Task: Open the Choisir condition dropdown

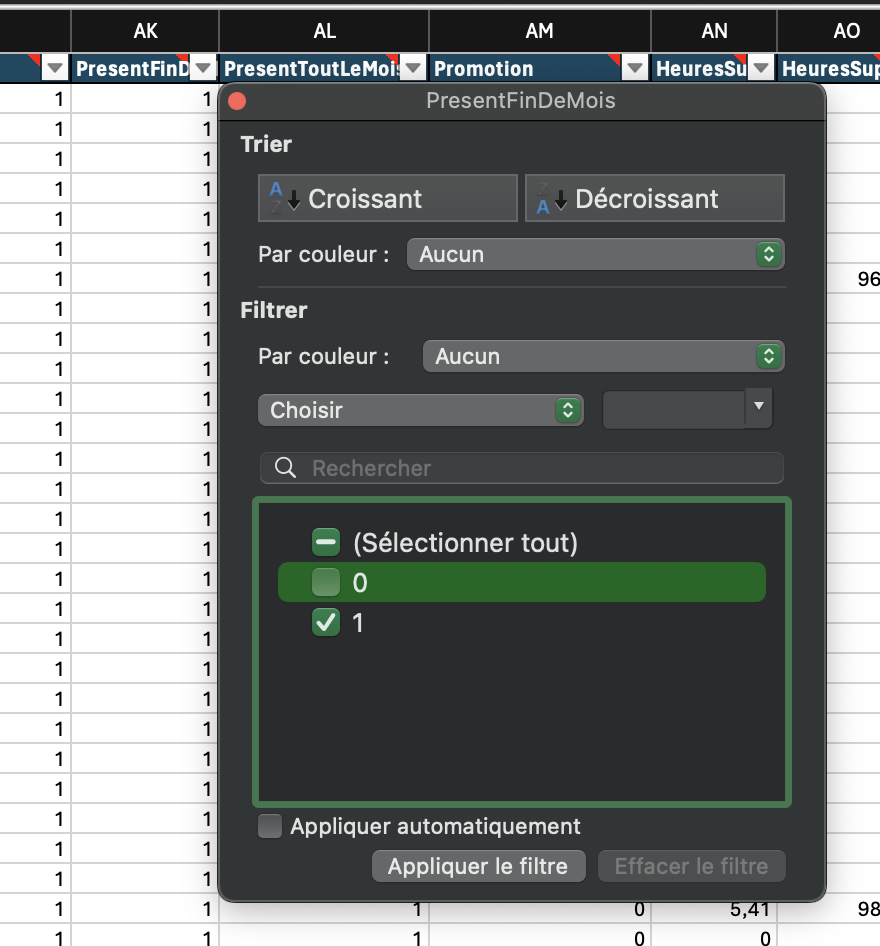Action: [421, 410]
